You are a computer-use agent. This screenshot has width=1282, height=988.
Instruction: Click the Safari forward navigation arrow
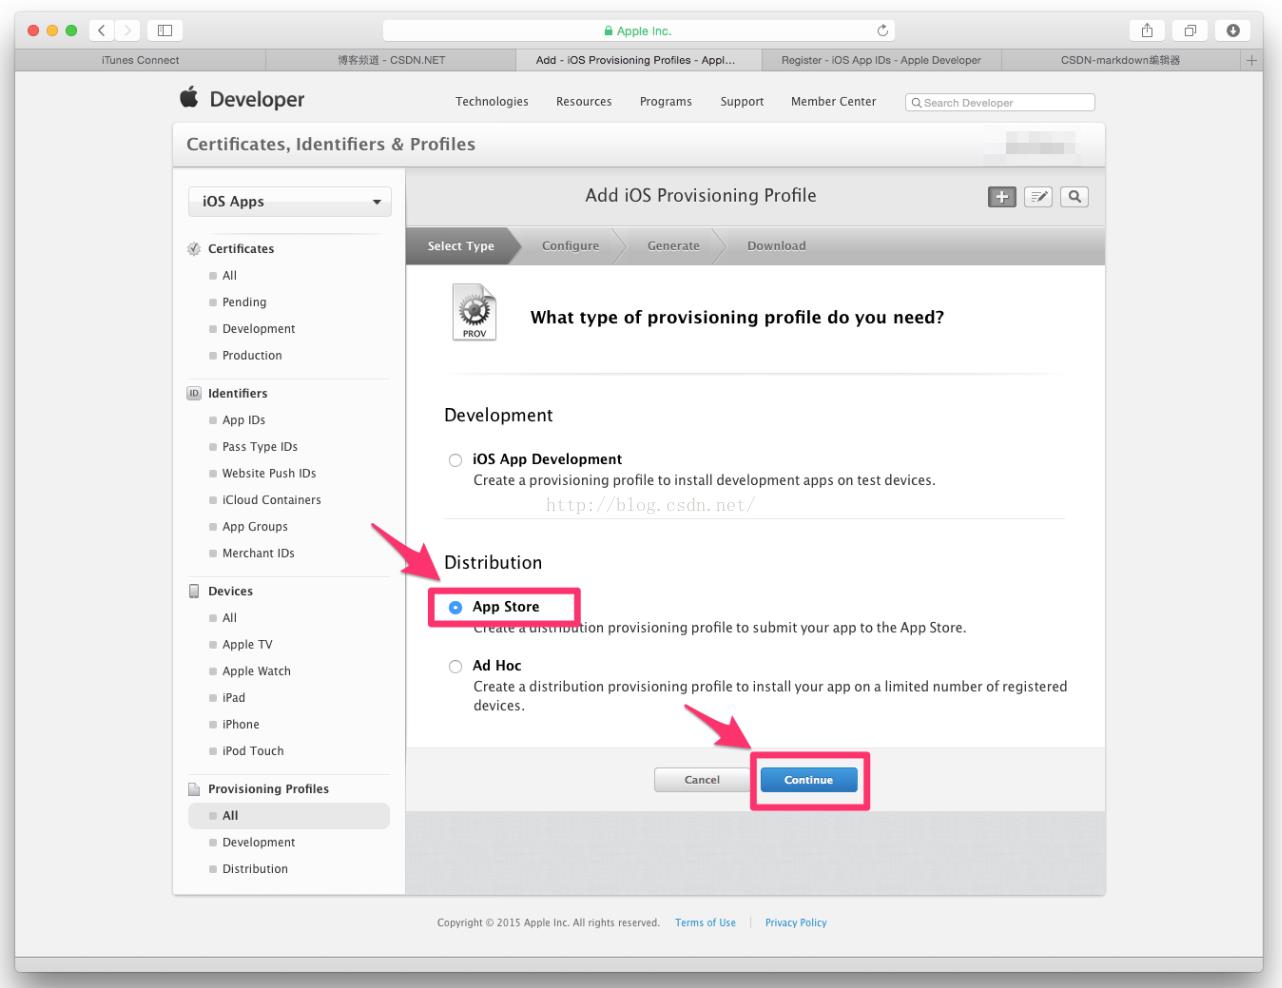[x=127, y=30]
